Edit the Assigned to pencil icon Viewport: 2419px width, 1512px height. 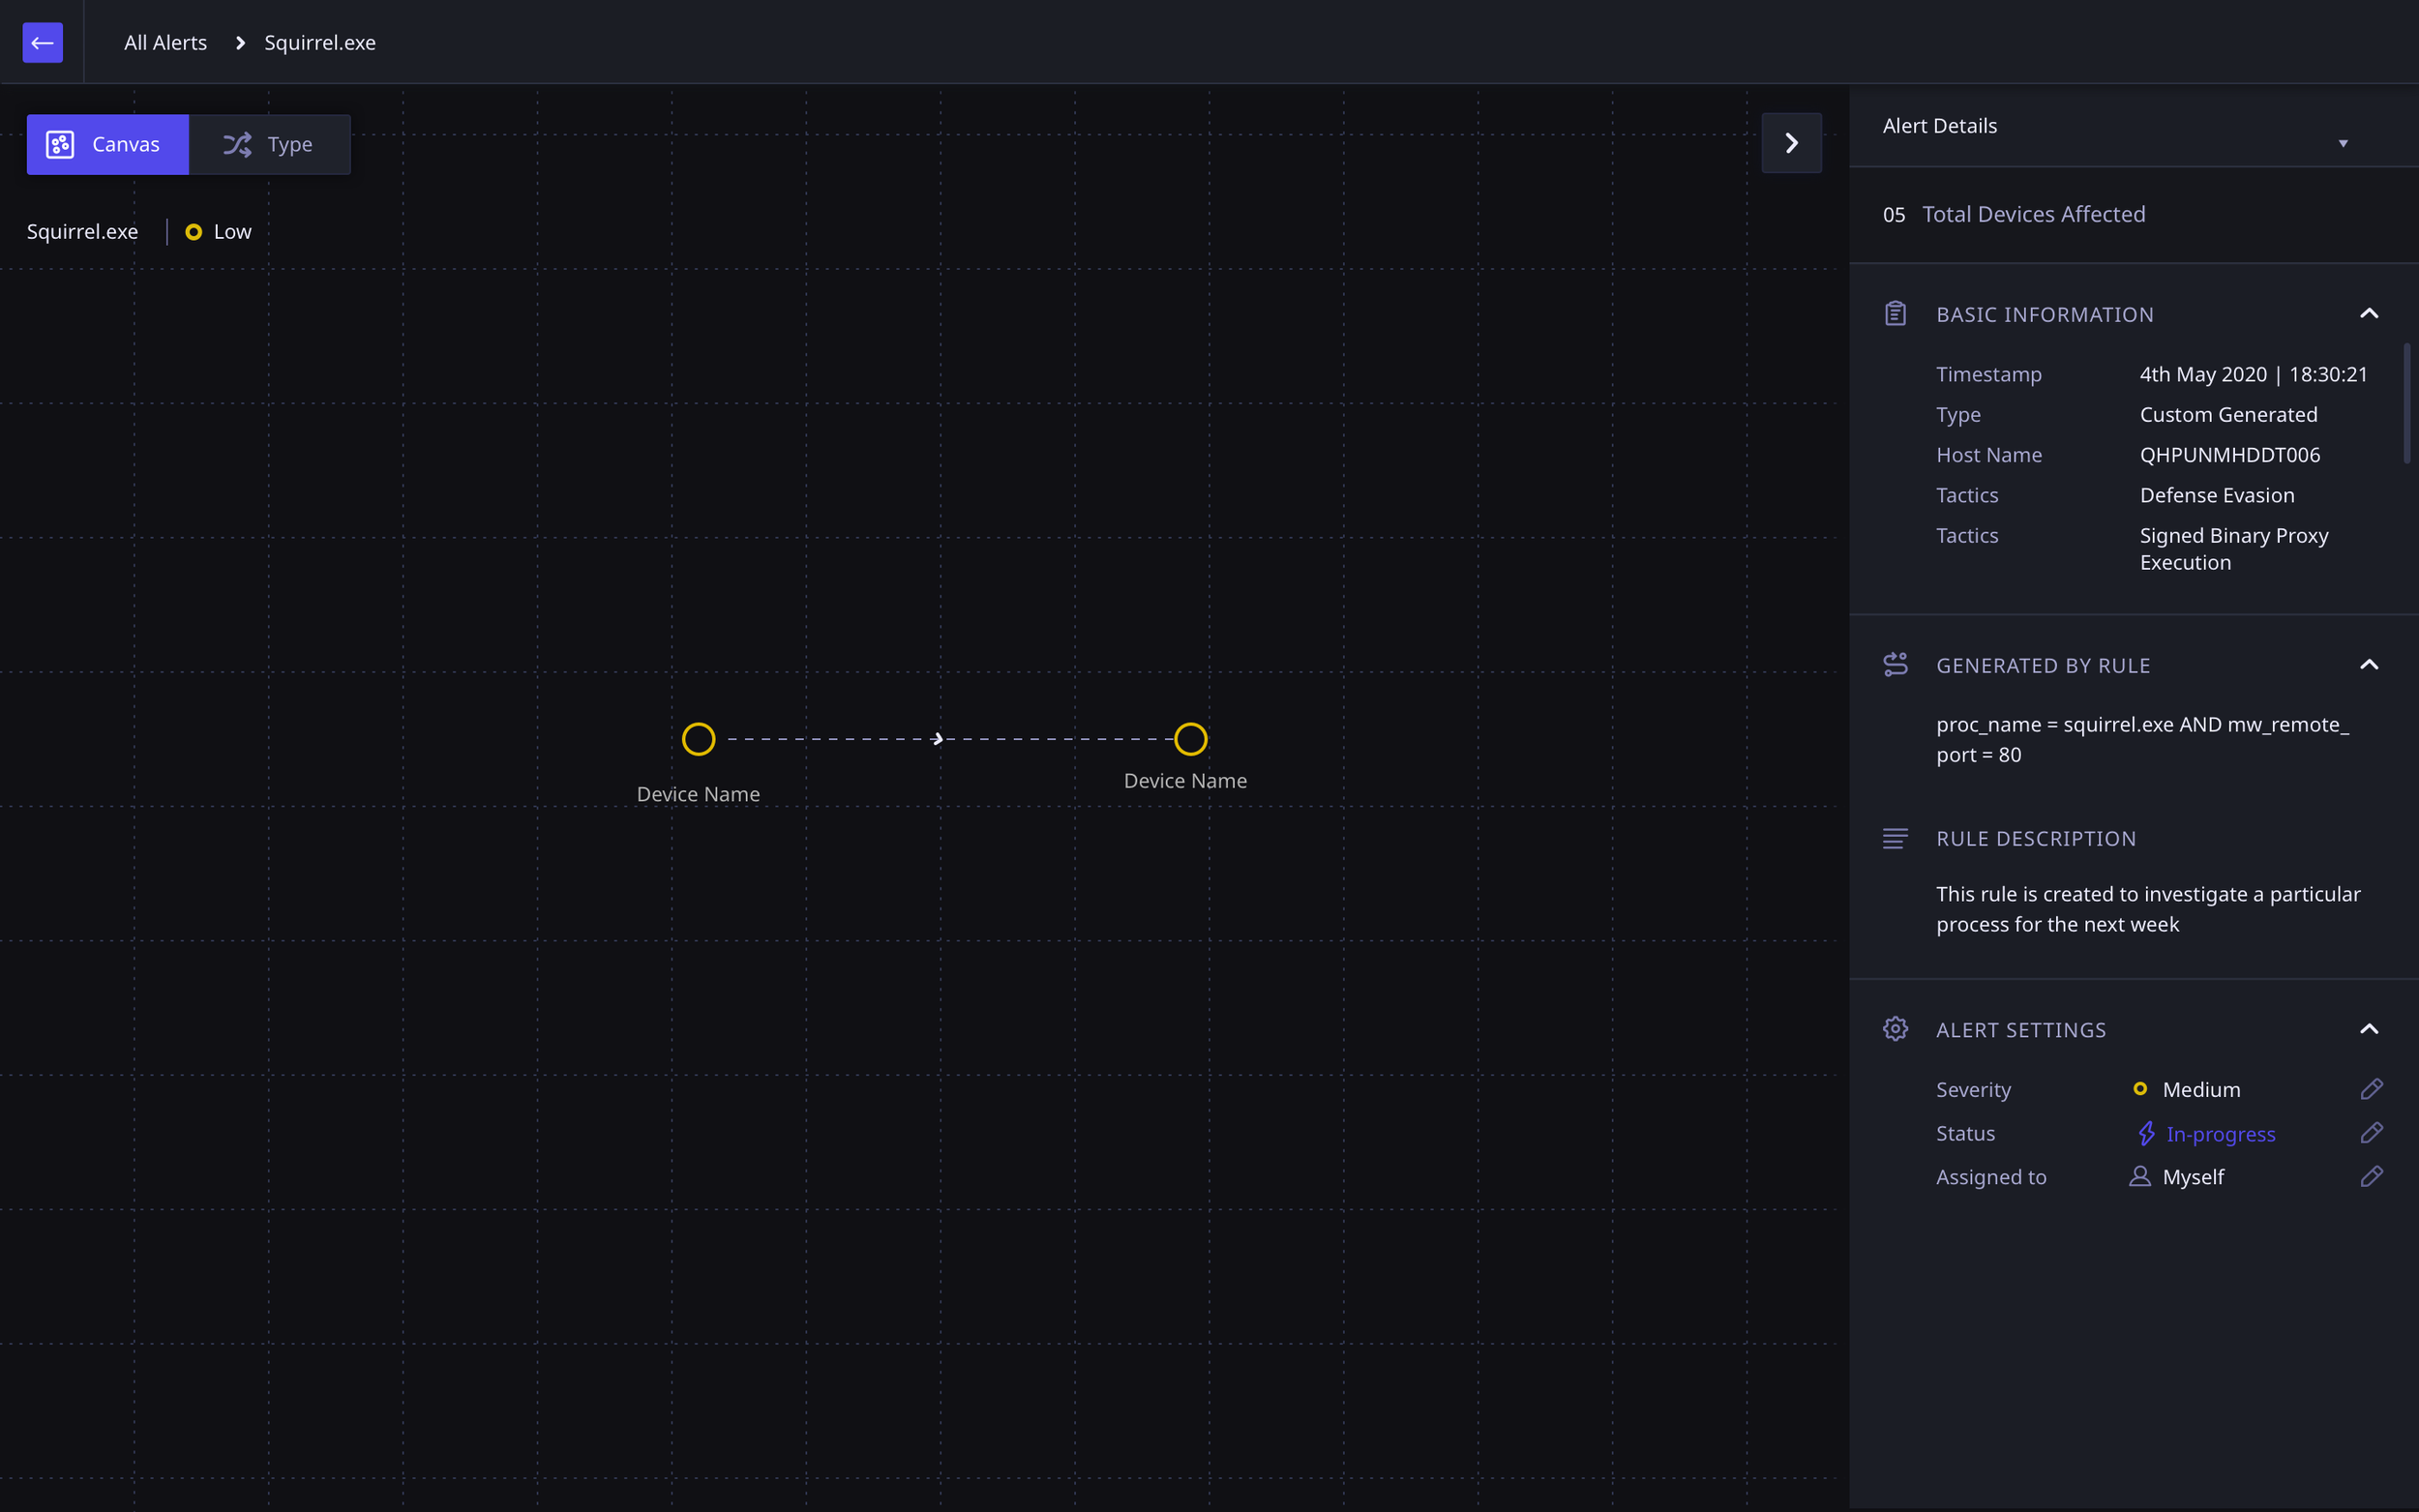pyautogui.click(x=2371, y=1177)
